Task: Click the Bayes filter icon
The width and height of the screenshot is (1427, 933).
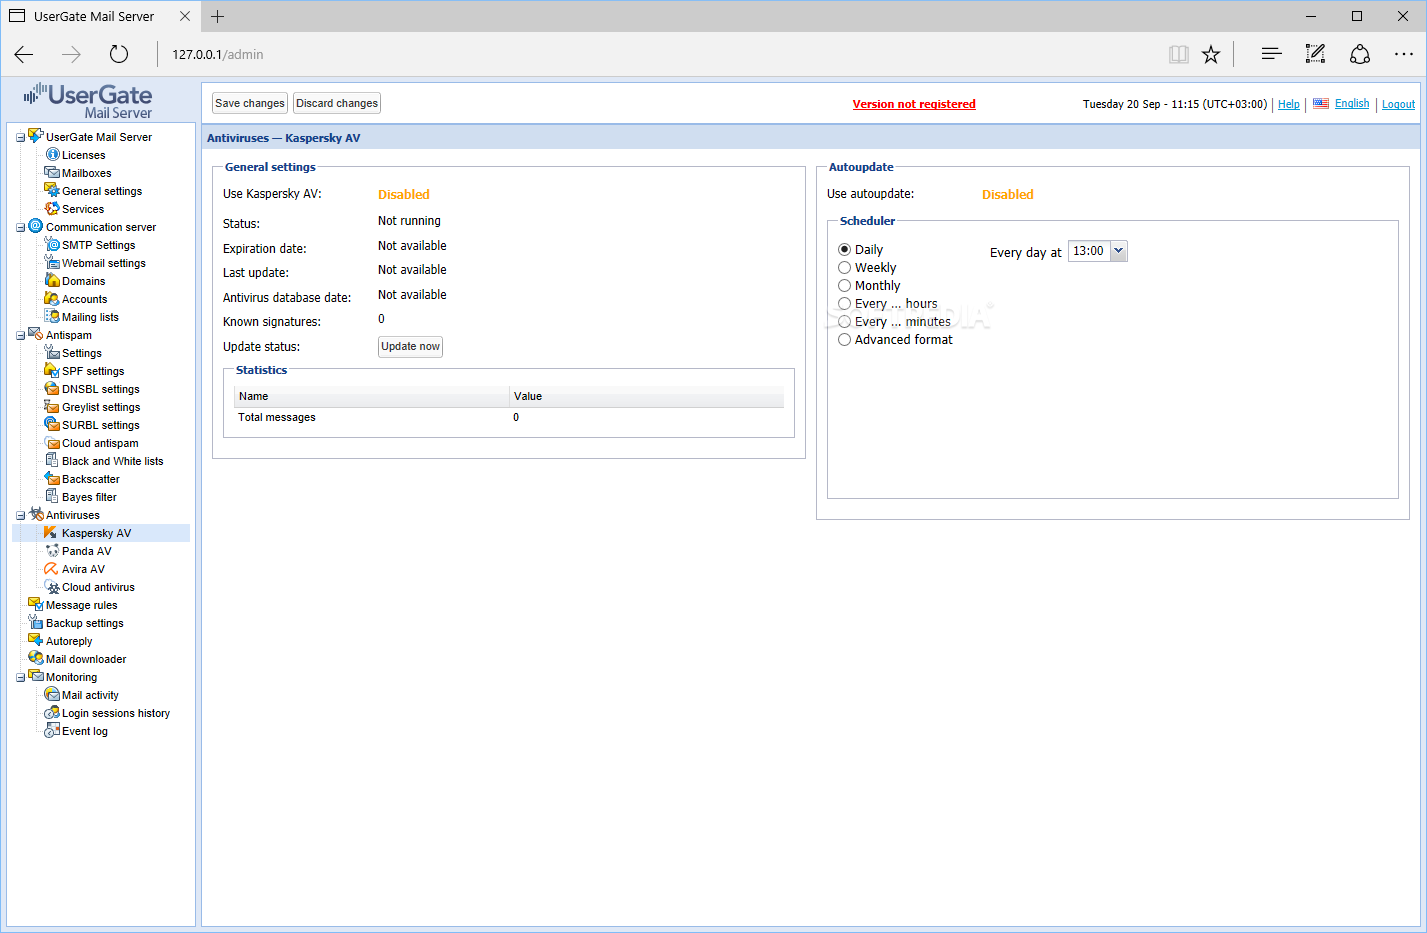Action: point(52,497)
